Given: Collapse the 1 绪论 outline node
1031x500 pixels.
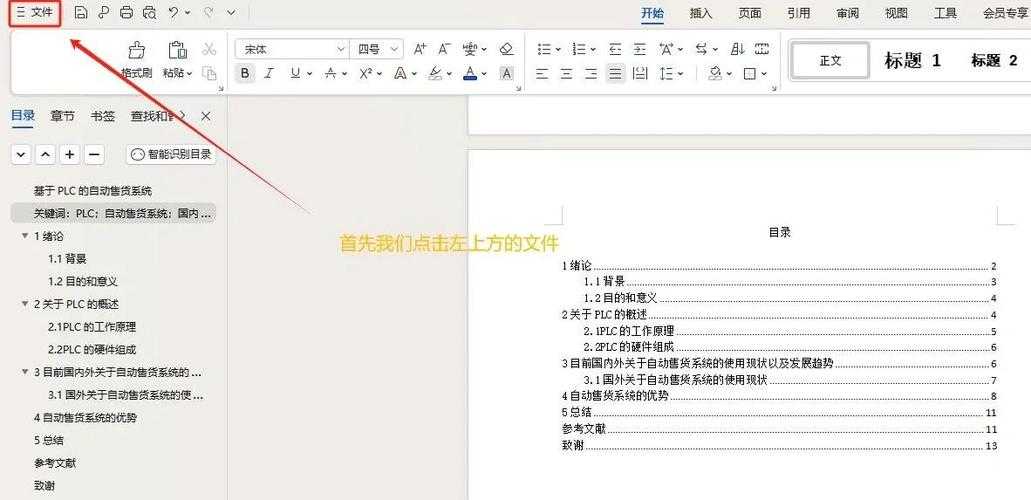Looking at the screenshot, I should tap(25, 236).
